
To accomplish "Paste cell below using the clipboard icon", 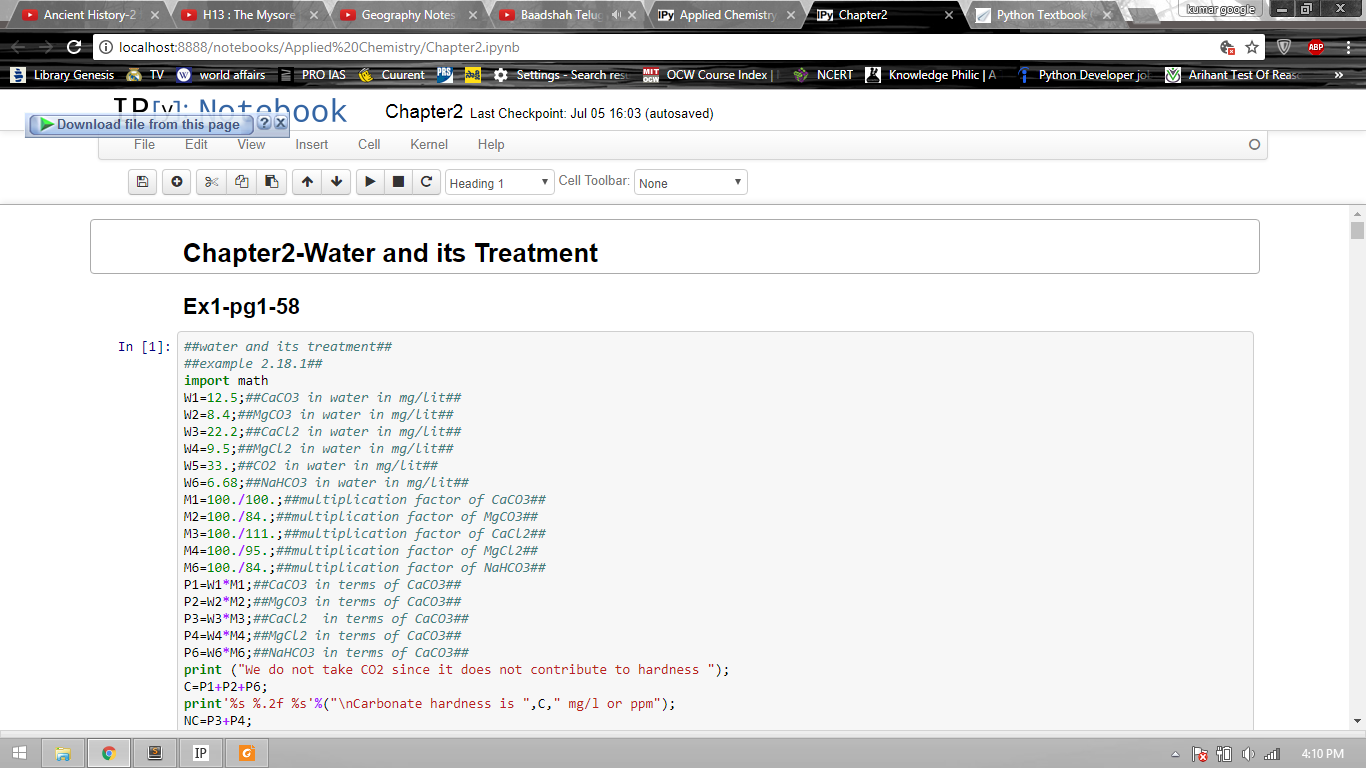I will tap(271, 182).
